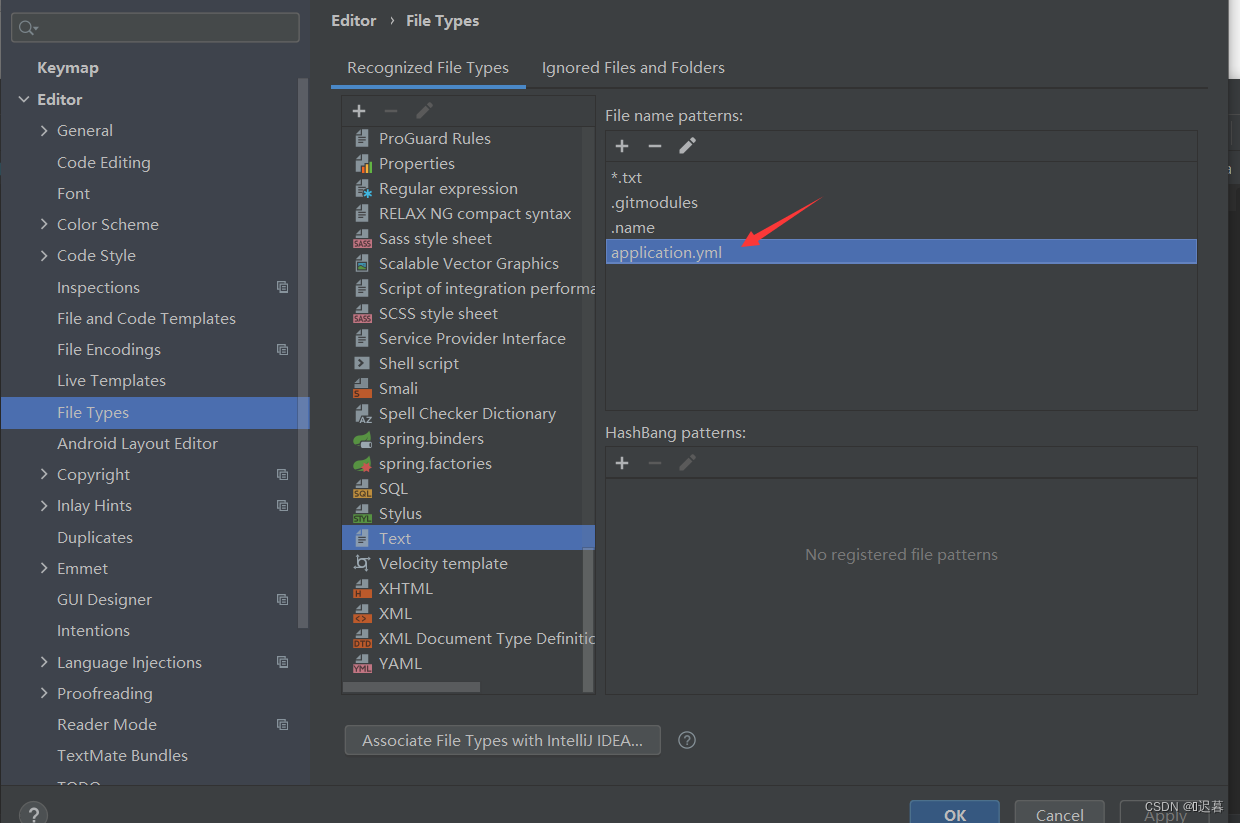Click the help icon in dialog corner
Screen dimensions: 1240x823
33,815
